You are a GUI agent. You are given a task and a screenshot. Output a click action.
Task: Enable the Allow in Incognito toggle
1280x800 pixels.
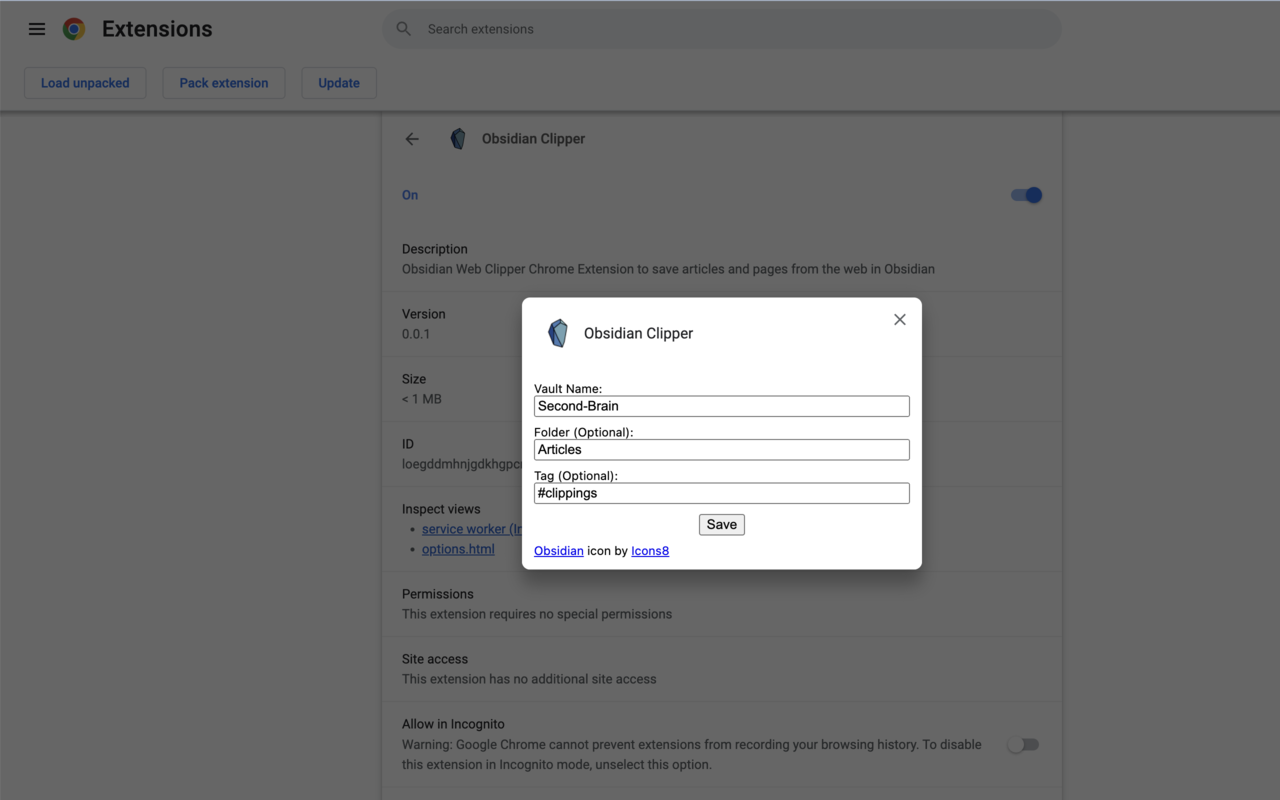[1023, 745]
